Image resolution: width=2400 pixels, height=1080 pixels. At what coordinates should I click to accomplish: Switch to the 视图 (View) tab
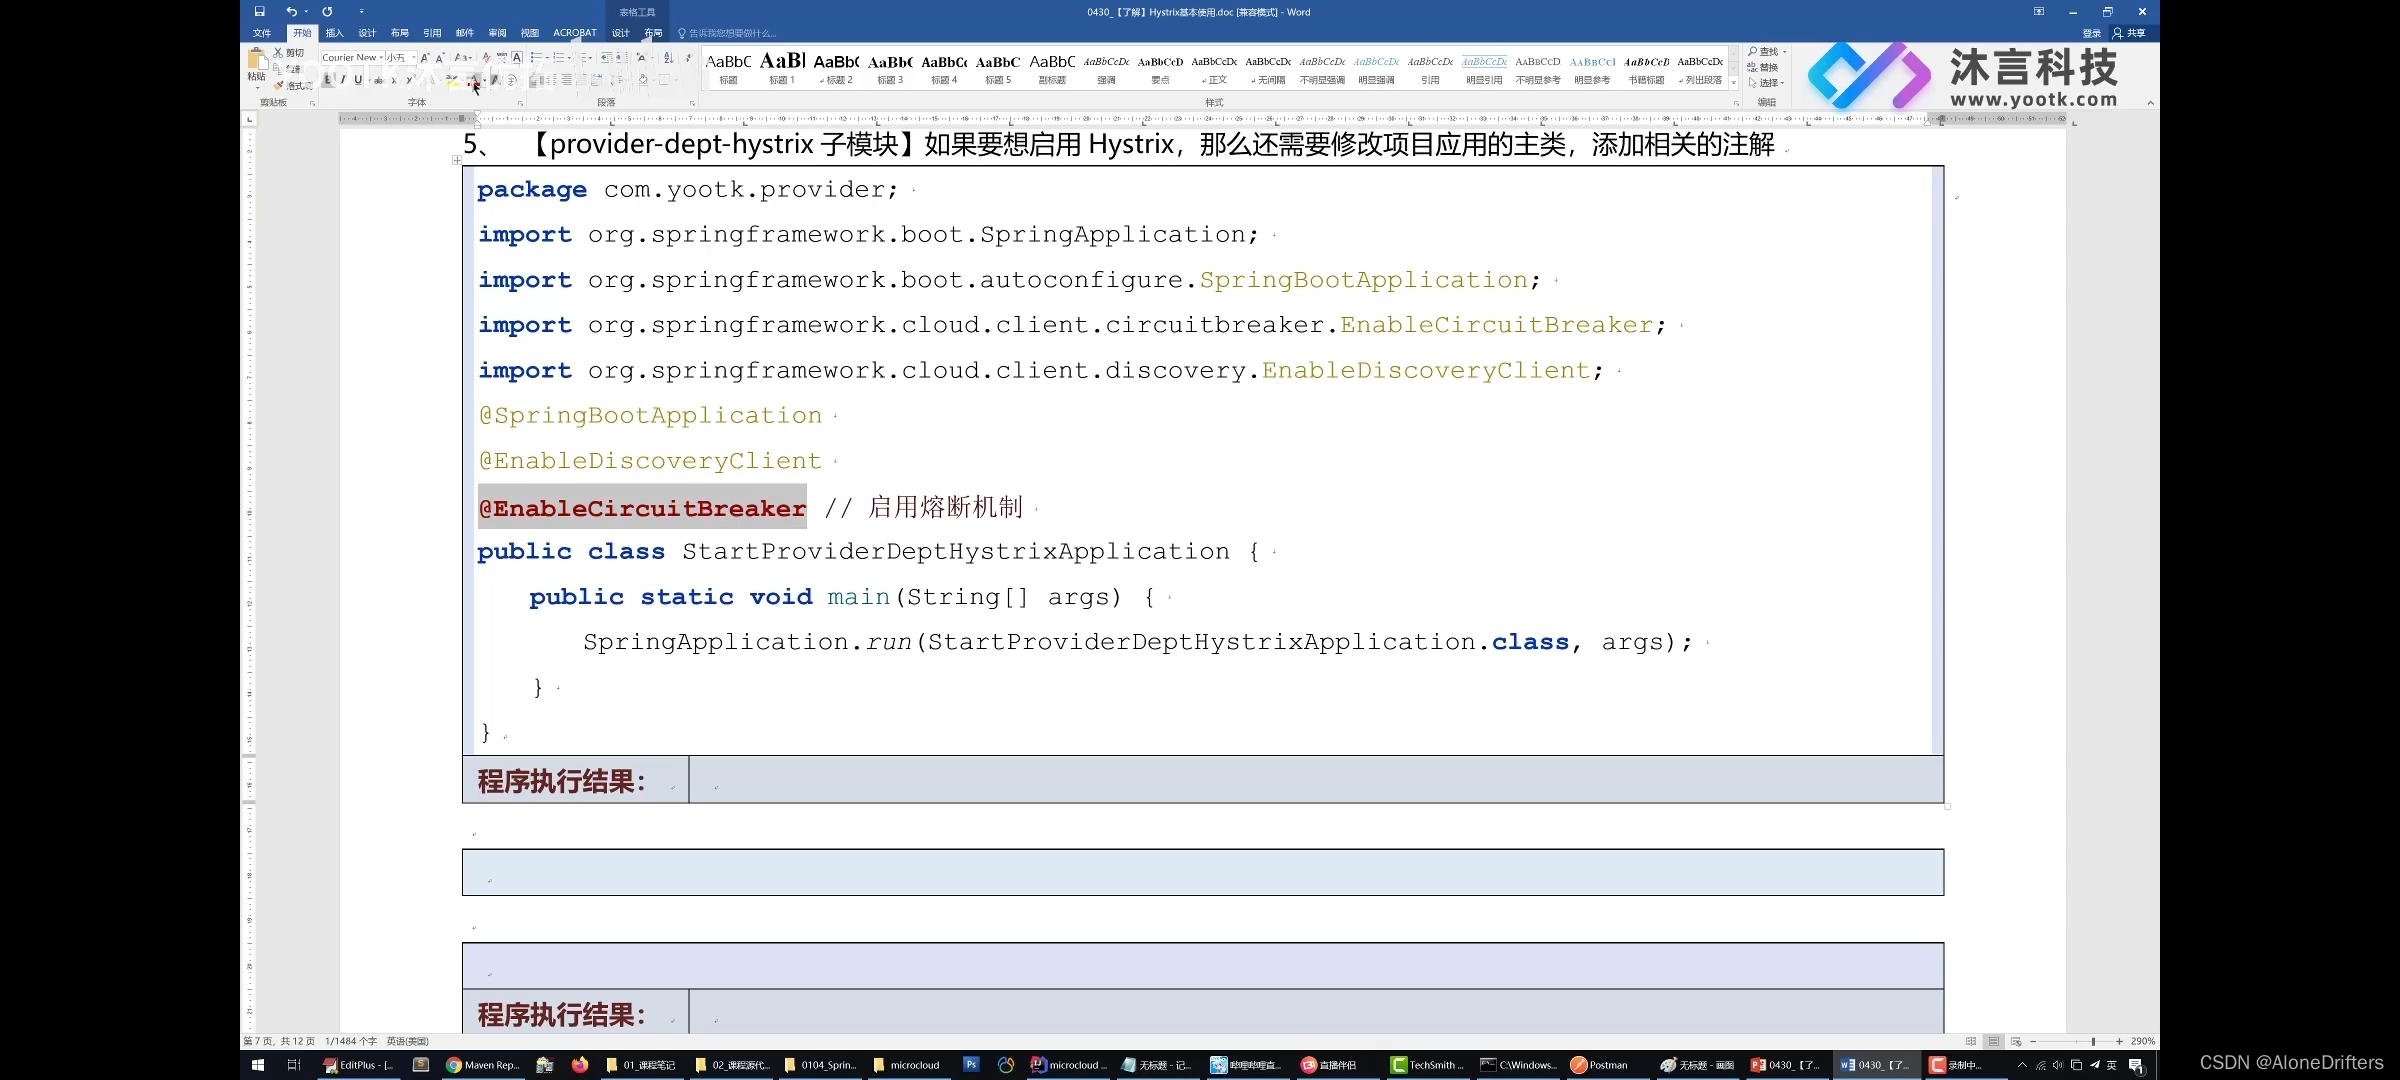click(x=530, y=33)
